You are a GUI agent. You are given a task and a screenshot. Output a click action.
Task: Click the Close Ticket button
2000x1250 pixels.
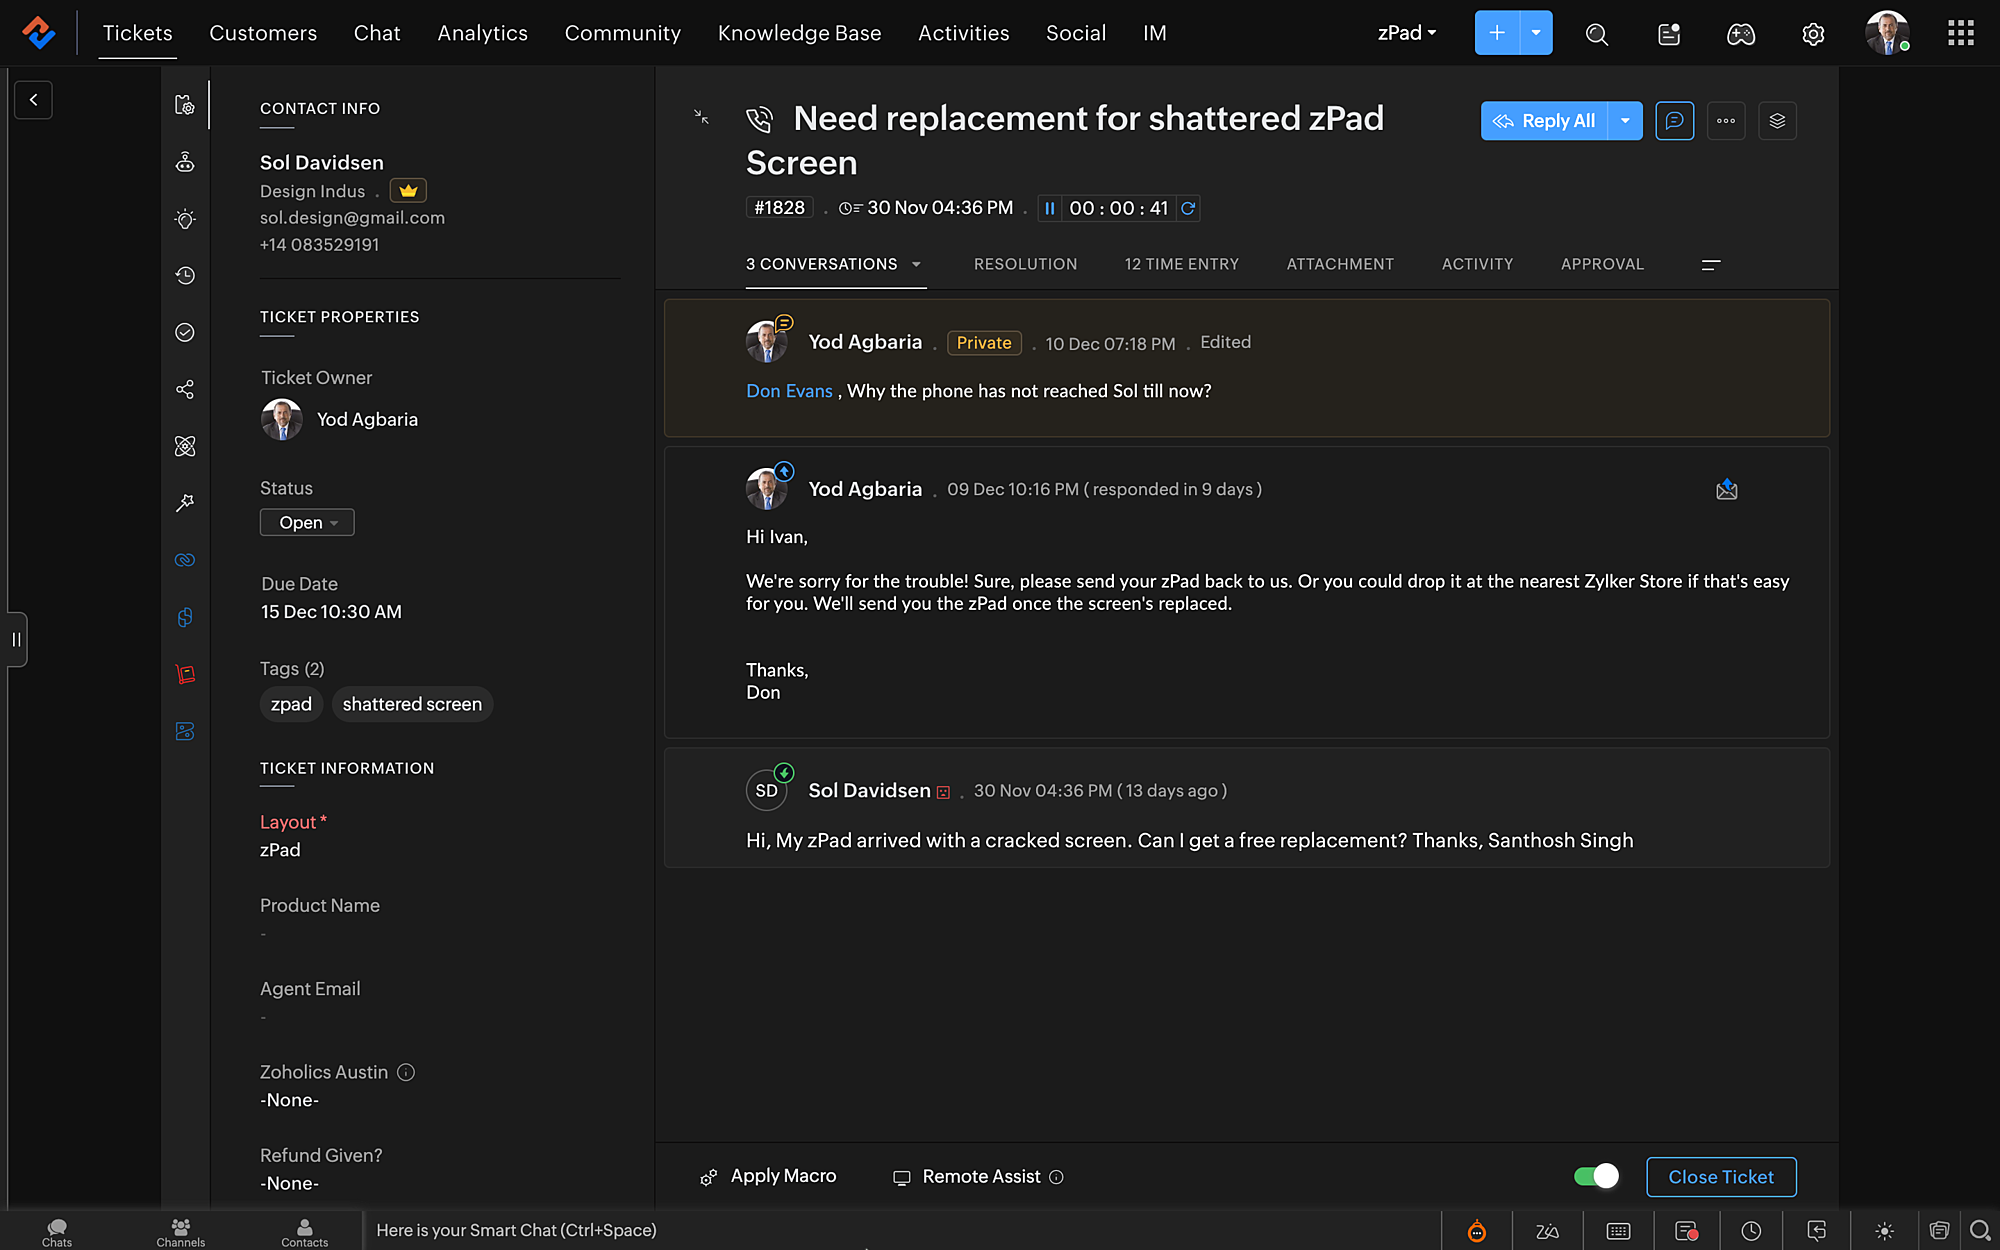point(1720,1177)
